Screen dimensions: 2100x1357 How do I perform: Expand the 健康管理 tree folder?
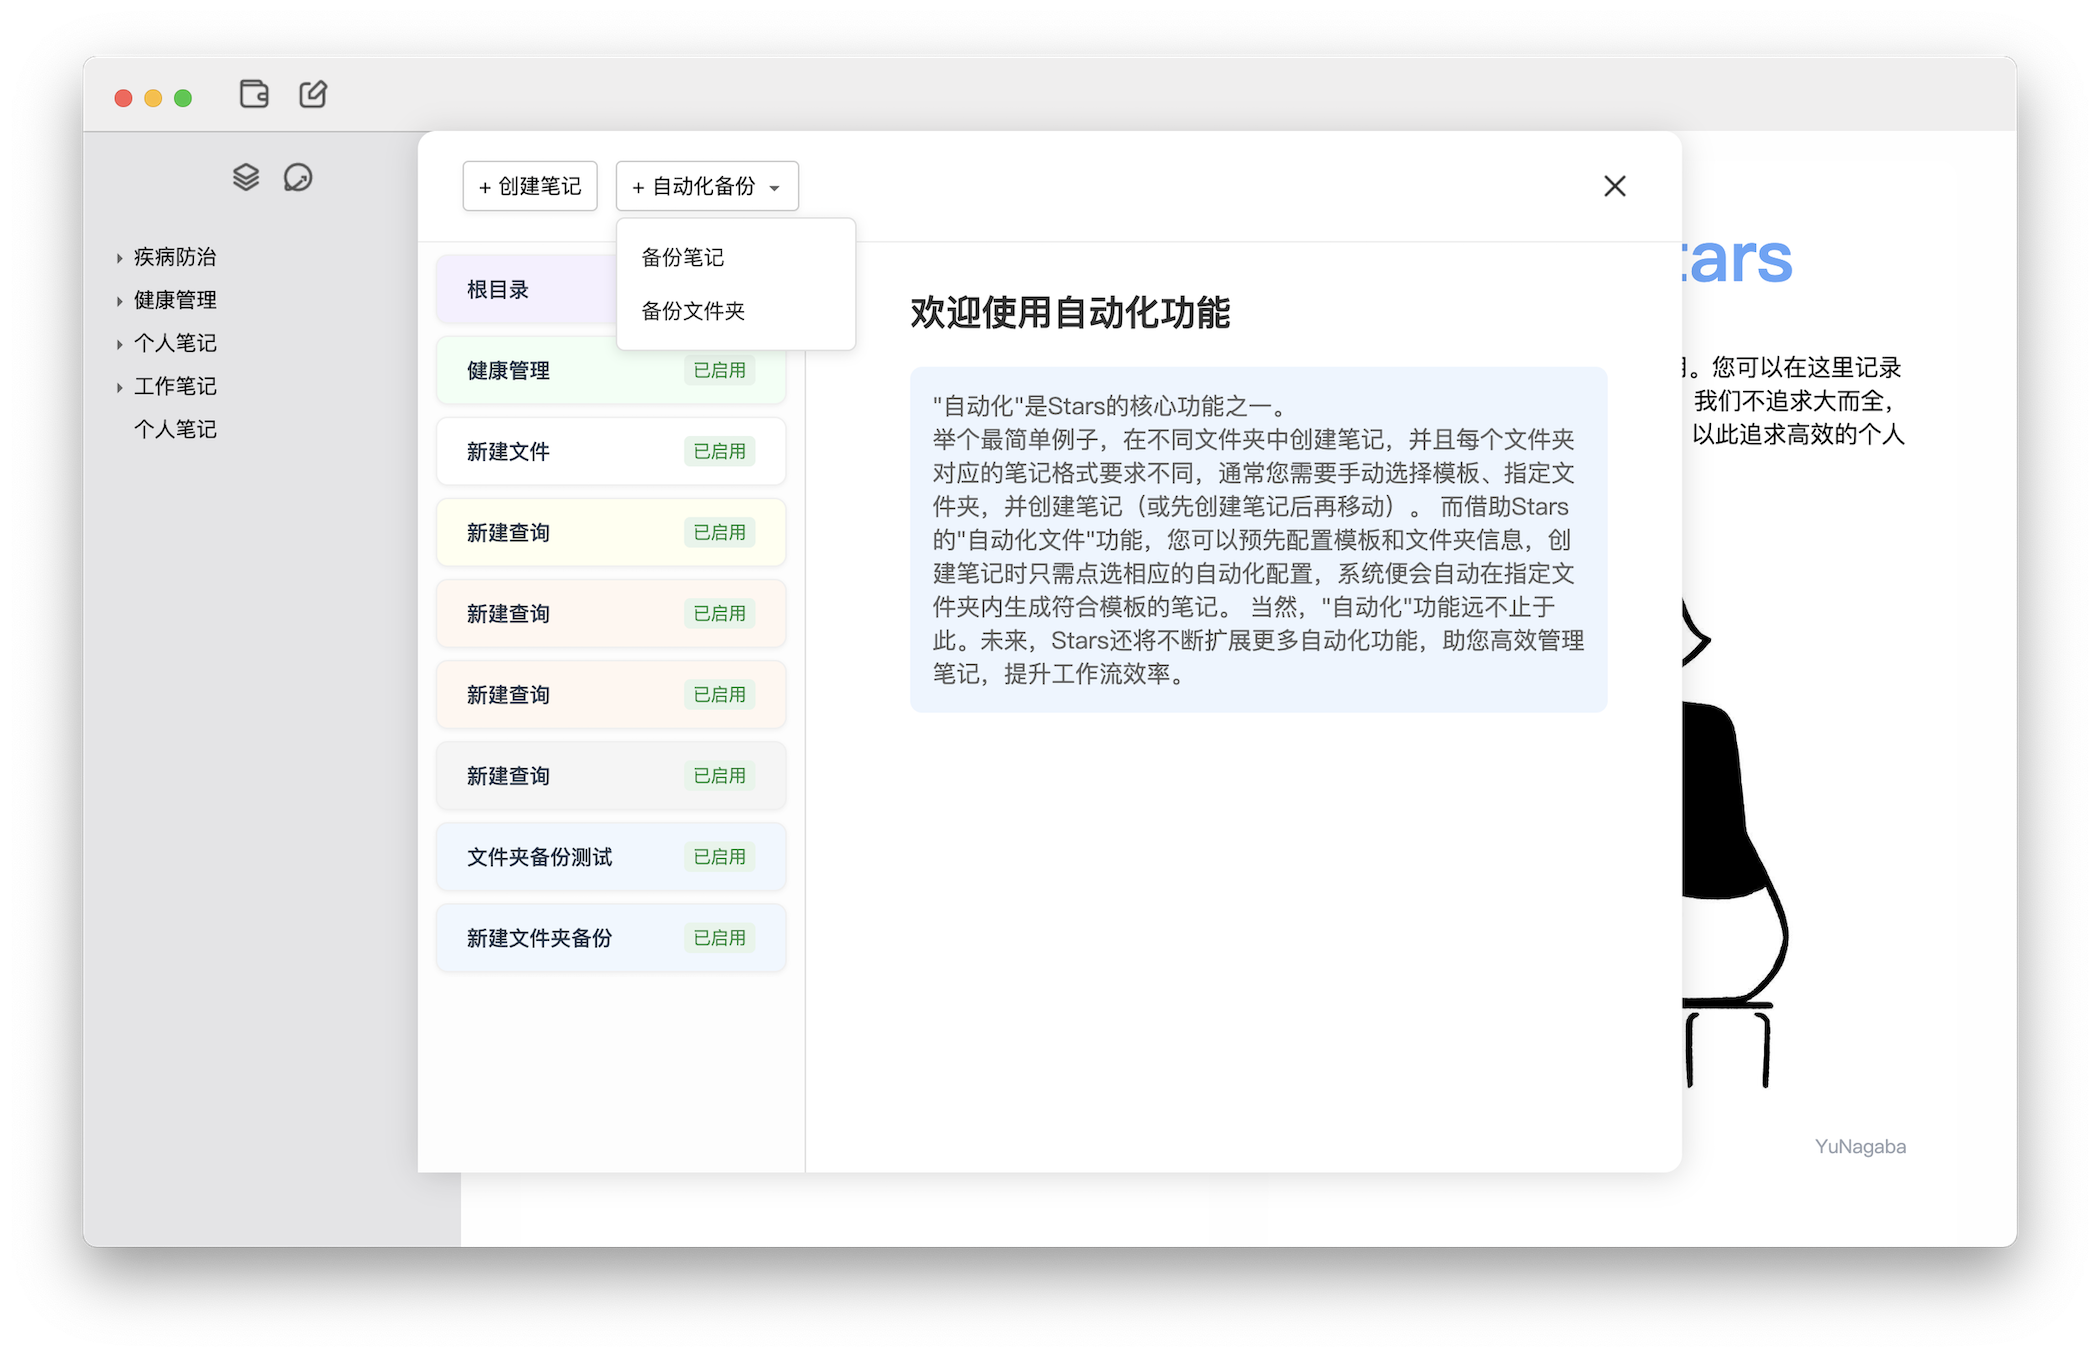119,301
